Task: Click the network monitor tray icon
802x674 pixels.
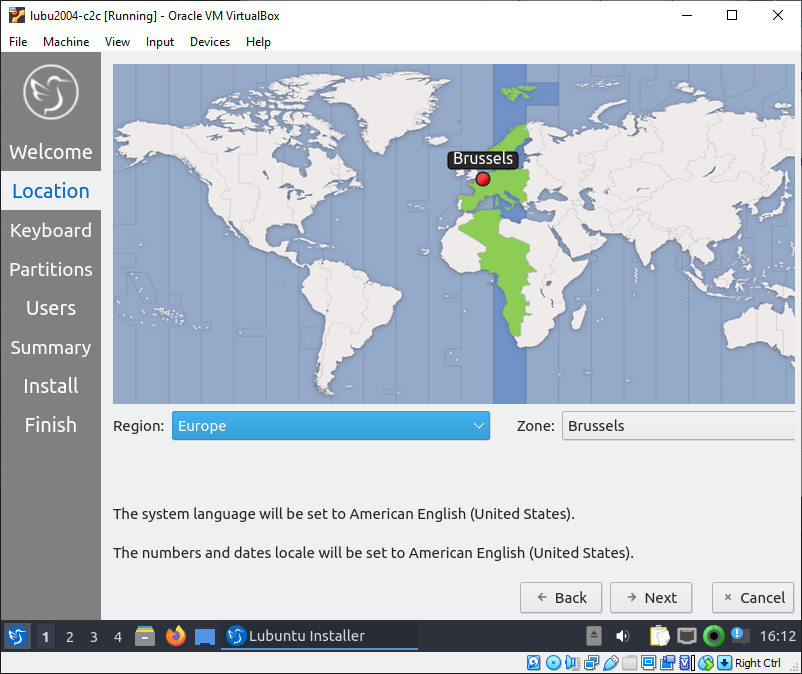Action: pos(687,636)
